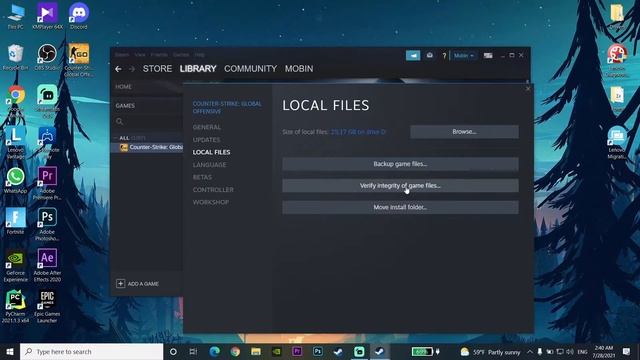Open the Windows Start menu
640x360 pixels.
(x=10, y=351)
